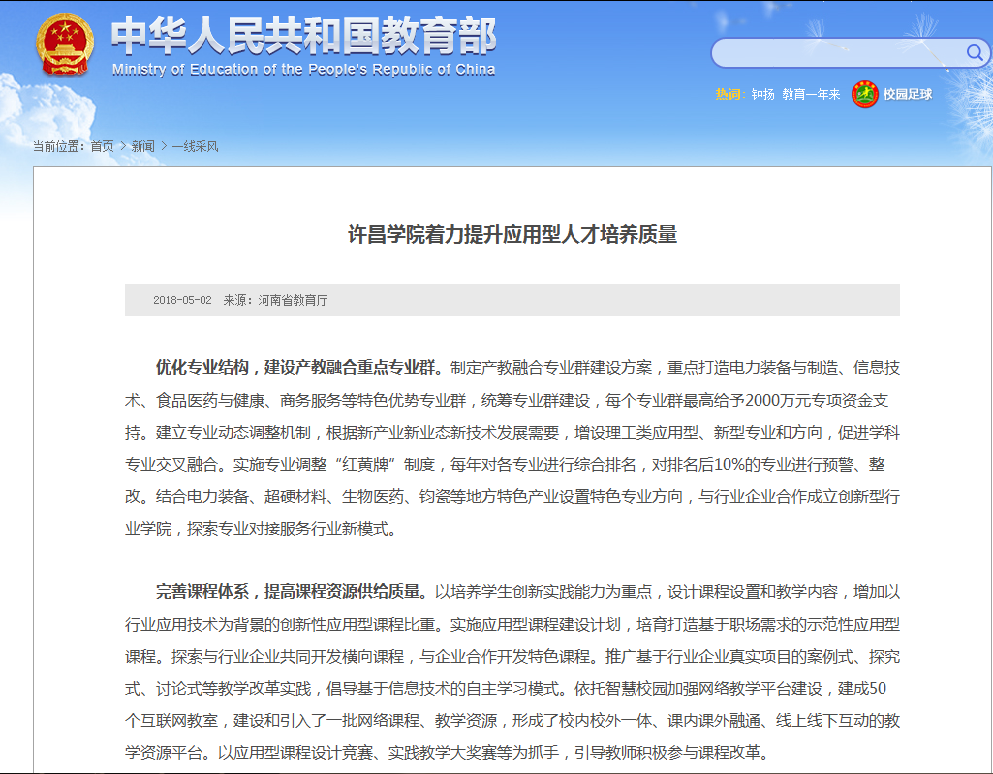Click the Ministry of Education English subtitle
The image size is (993, 774).
coord(303,70)
